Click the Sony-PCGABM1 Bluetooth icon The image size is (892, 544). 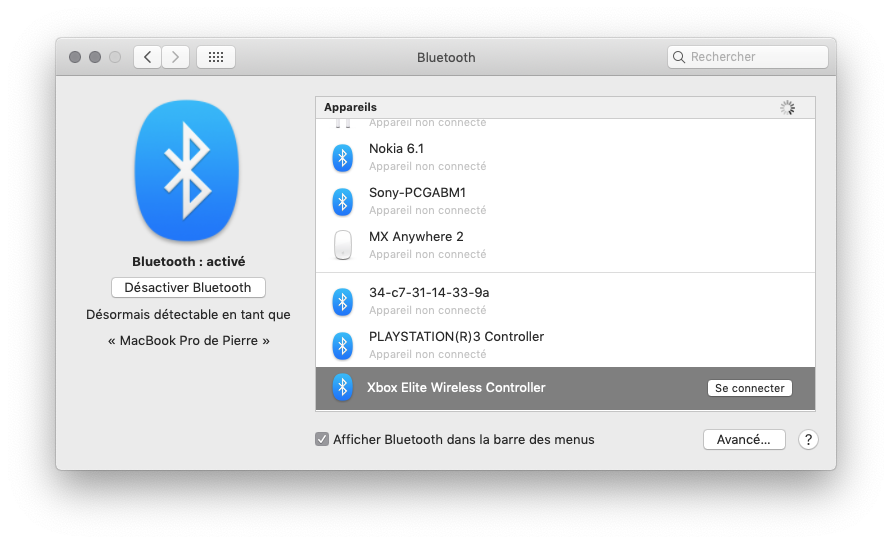(x=342, y=201)
